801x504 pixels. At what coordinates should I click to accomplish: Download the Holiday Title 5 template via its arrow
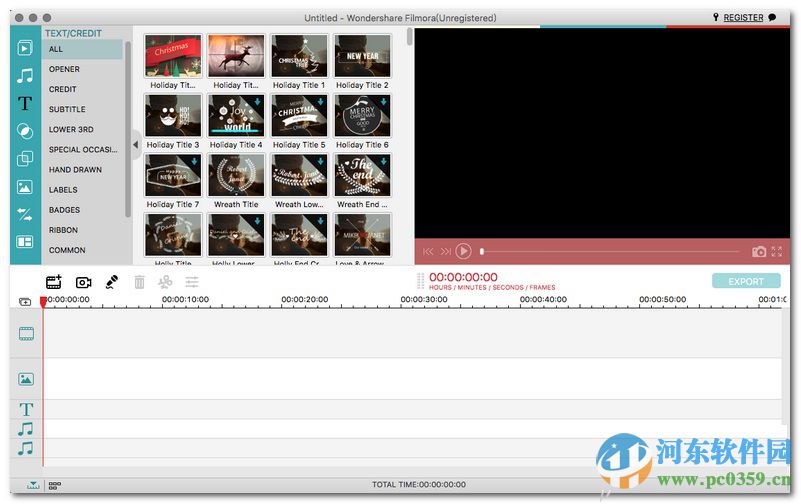(320, 102)
